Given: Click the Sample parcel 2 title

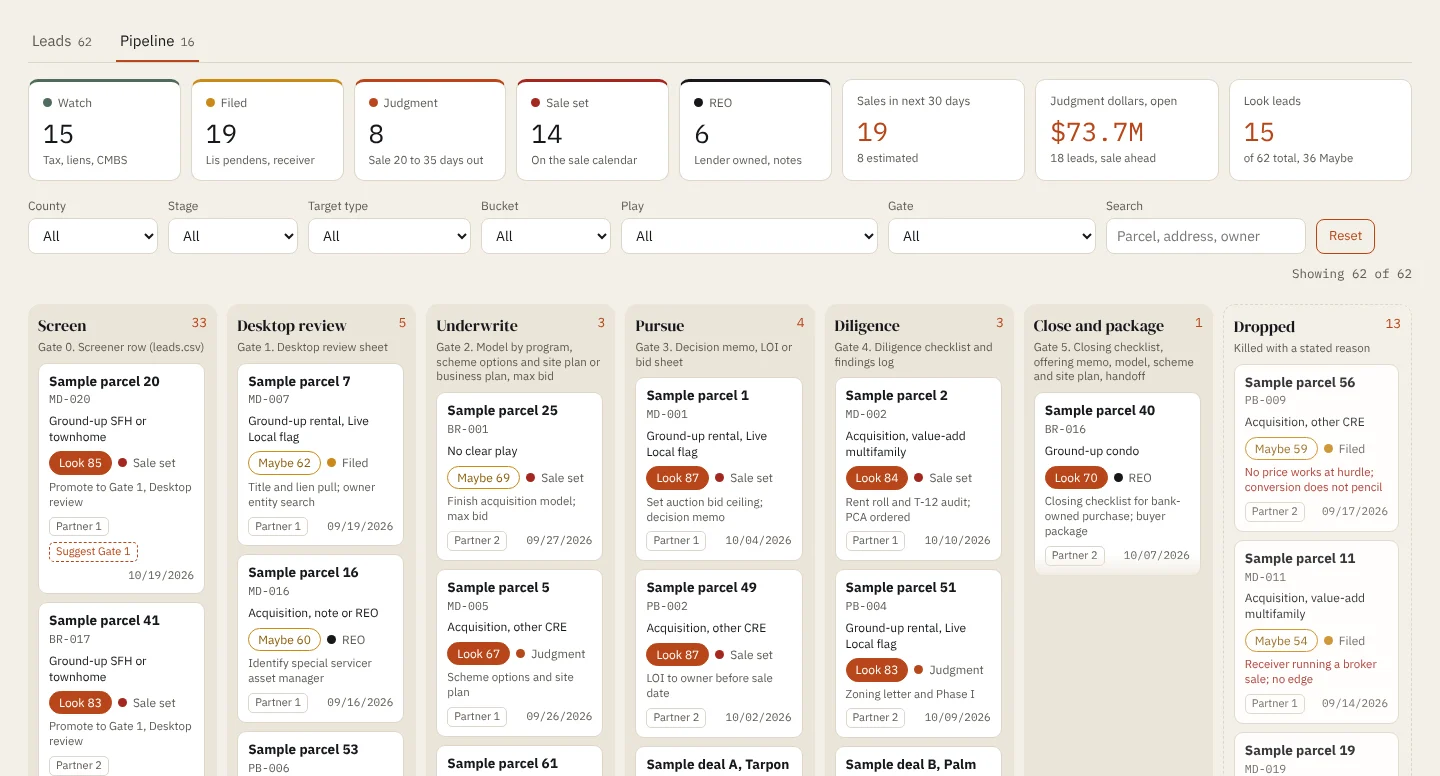Looking at the screenshot, I should click(896, 395).
